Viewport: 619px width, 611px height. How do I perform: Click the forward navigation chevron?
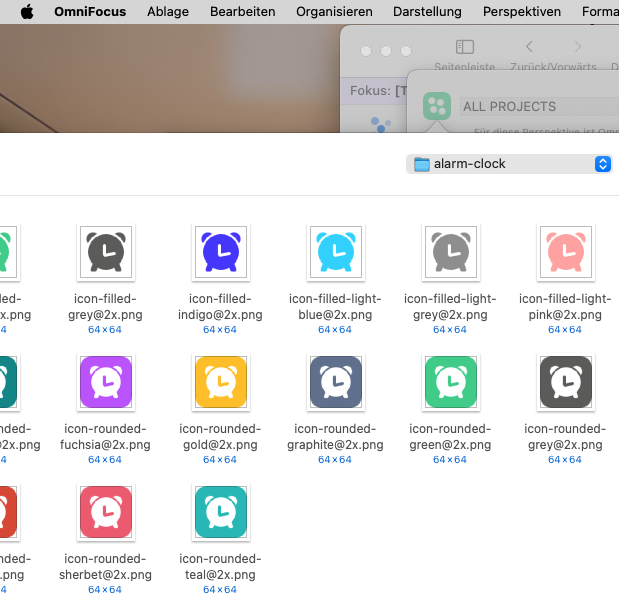577,47
